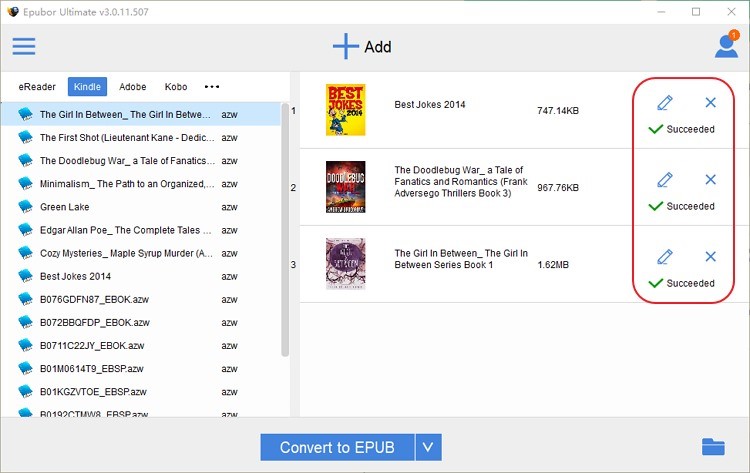Click 1.62MB file size
Image resolution: width=750 pixels, height=473 pixels.
pos(553,264)
